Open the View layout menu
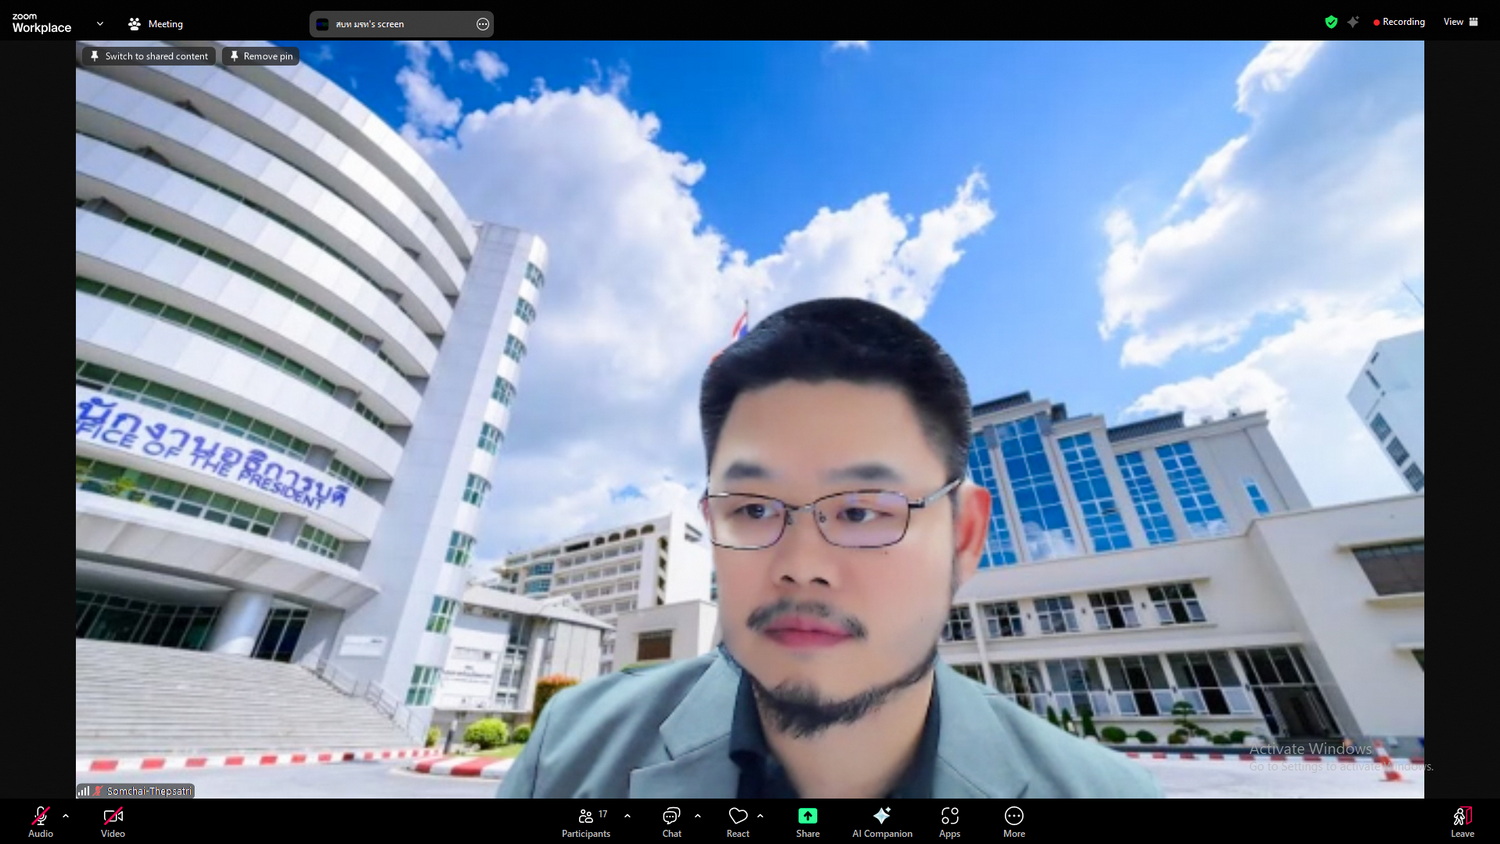 (1460, 22)
